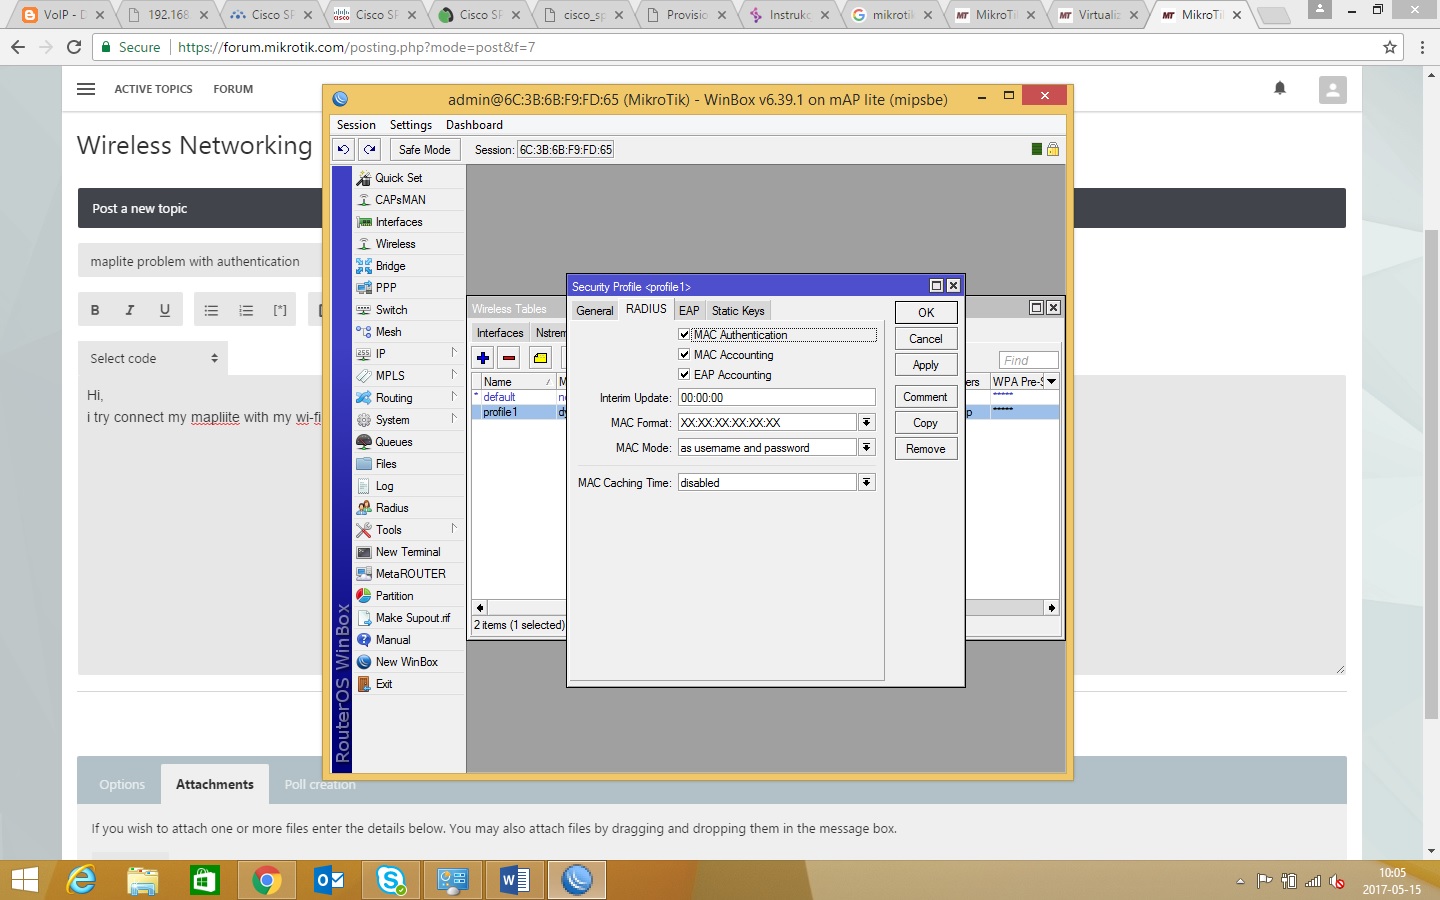This screenshot has width=1440, height=900.
Task: Click the red minus remove icon
Action: [x=509, y=358]
